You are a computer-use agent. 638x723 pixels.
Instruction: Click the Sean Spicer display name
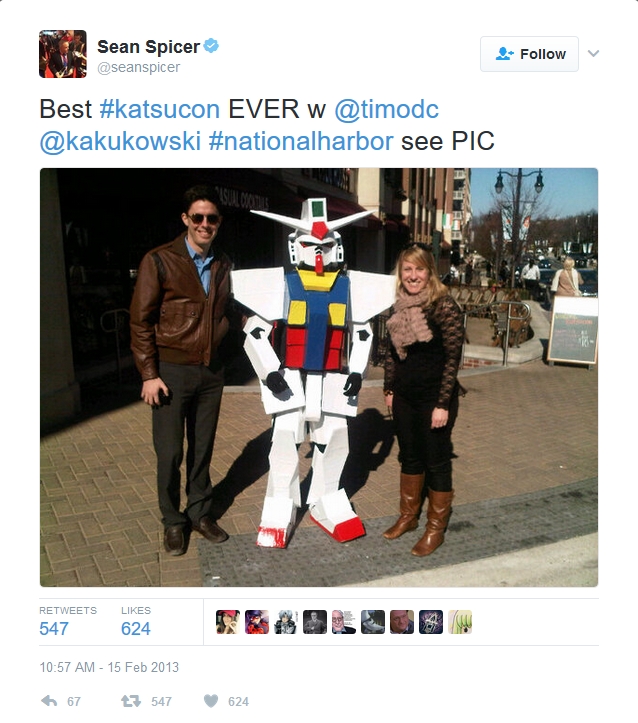148,47
